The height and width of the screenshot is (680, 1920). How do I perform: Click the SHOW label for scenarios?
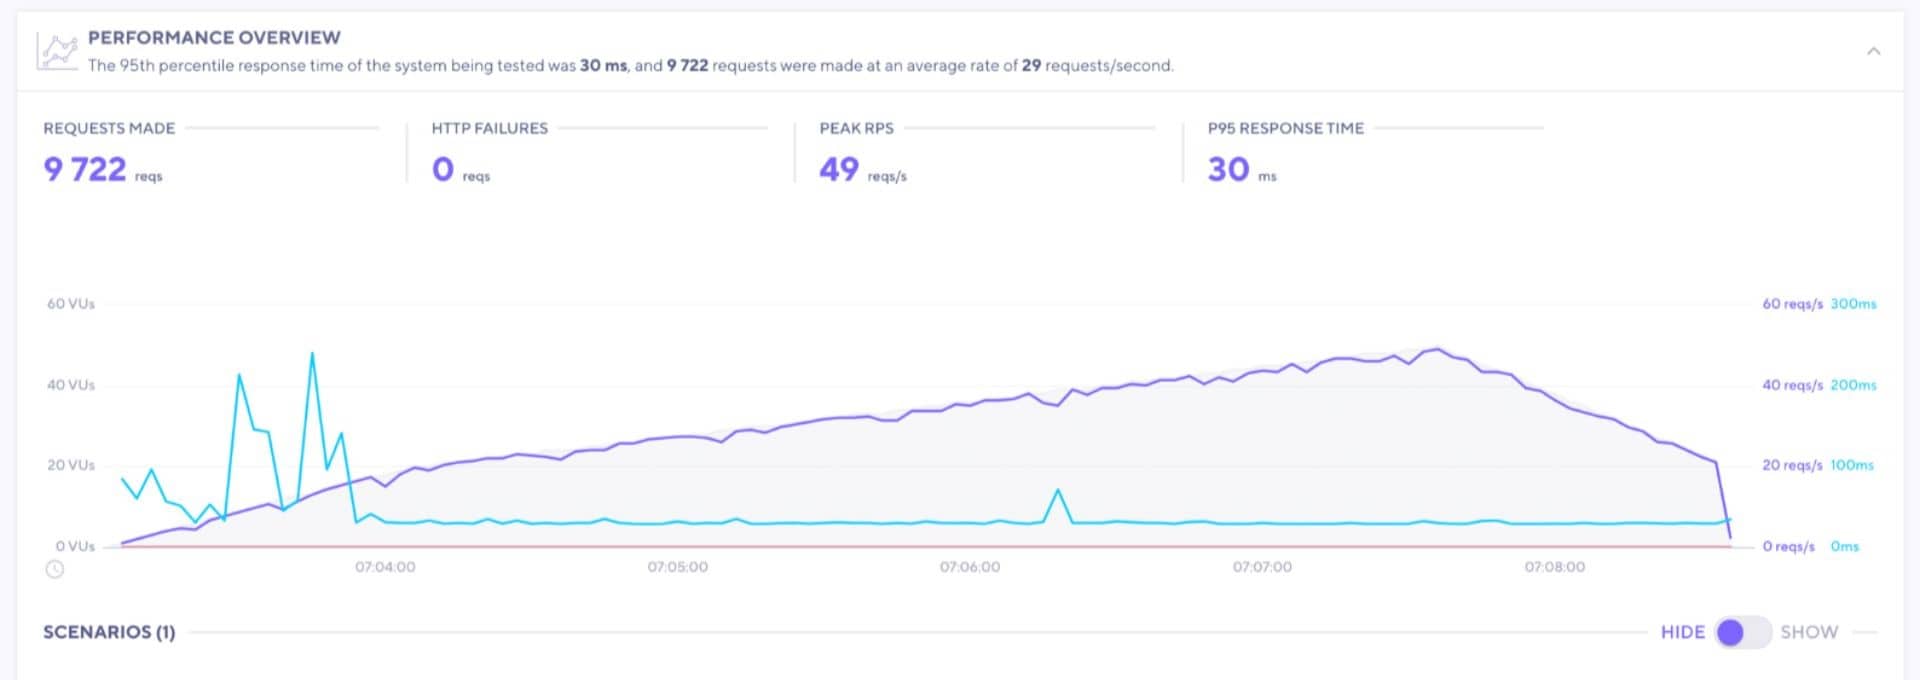[x=1808, y=632]
